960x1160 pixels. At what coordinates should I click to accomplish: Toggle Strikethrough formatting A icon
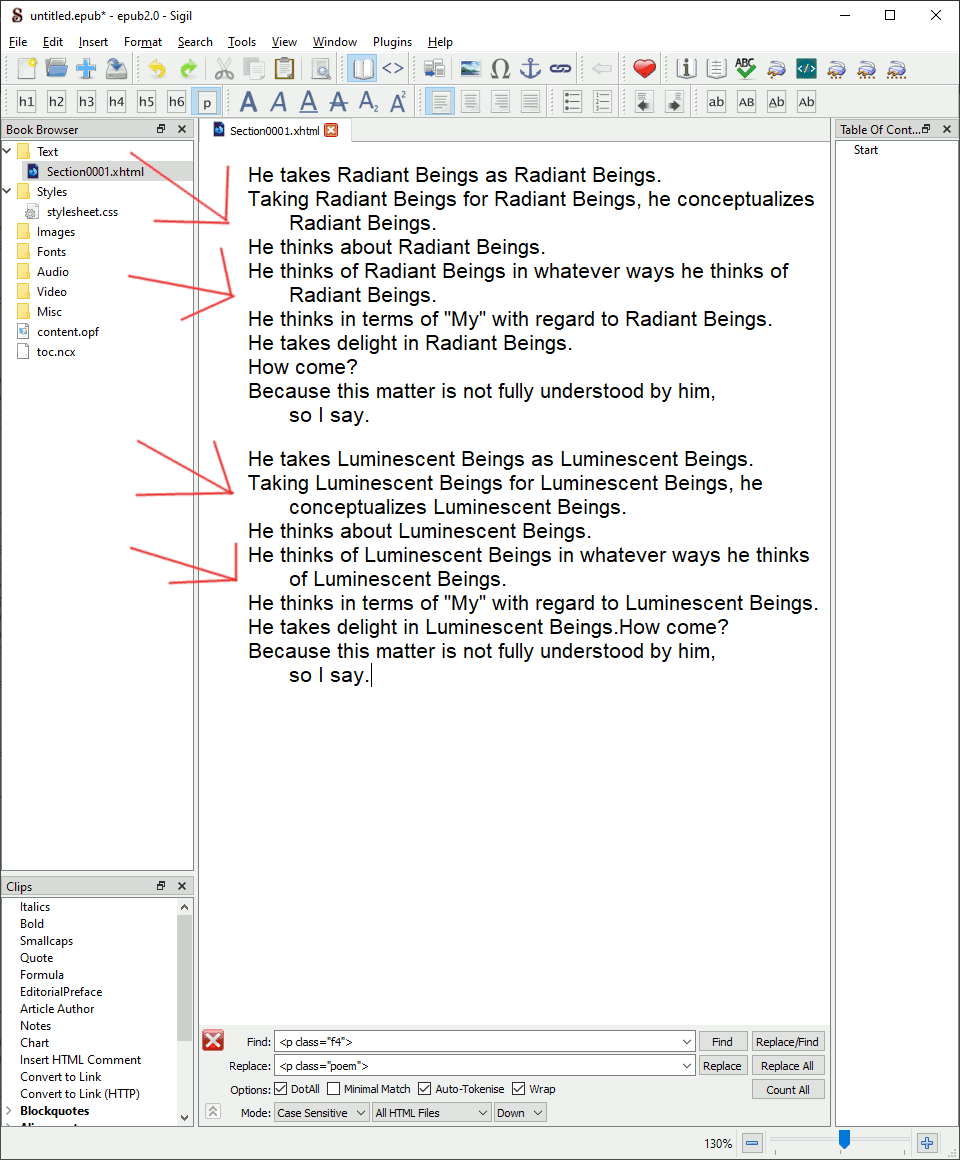tap(339, 101)
